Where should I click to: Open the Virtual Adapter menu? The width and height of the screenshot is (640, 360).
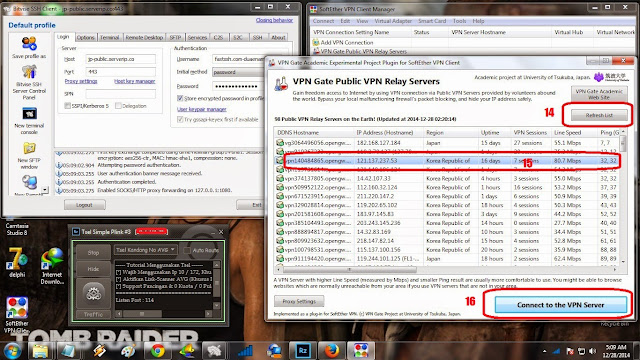(x=393, y=21)
